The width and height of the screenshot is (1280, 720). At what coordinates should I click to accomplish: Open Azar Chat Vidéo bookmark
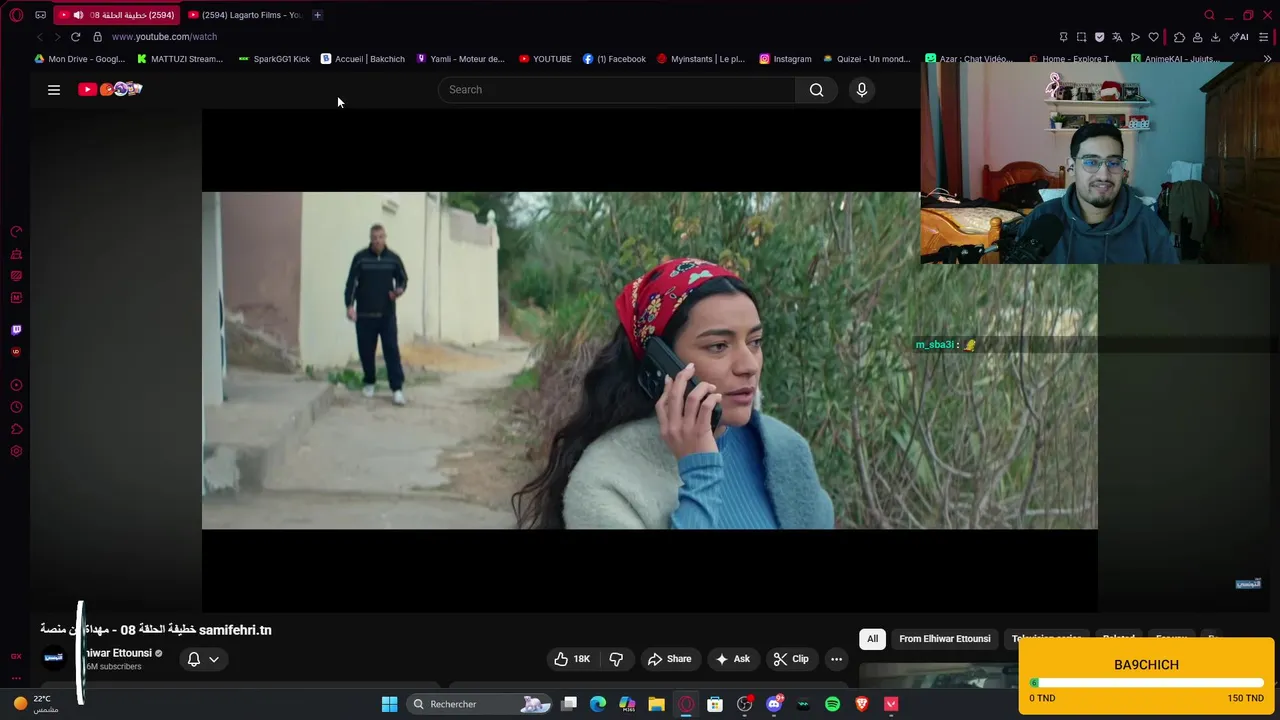[969, 59]
